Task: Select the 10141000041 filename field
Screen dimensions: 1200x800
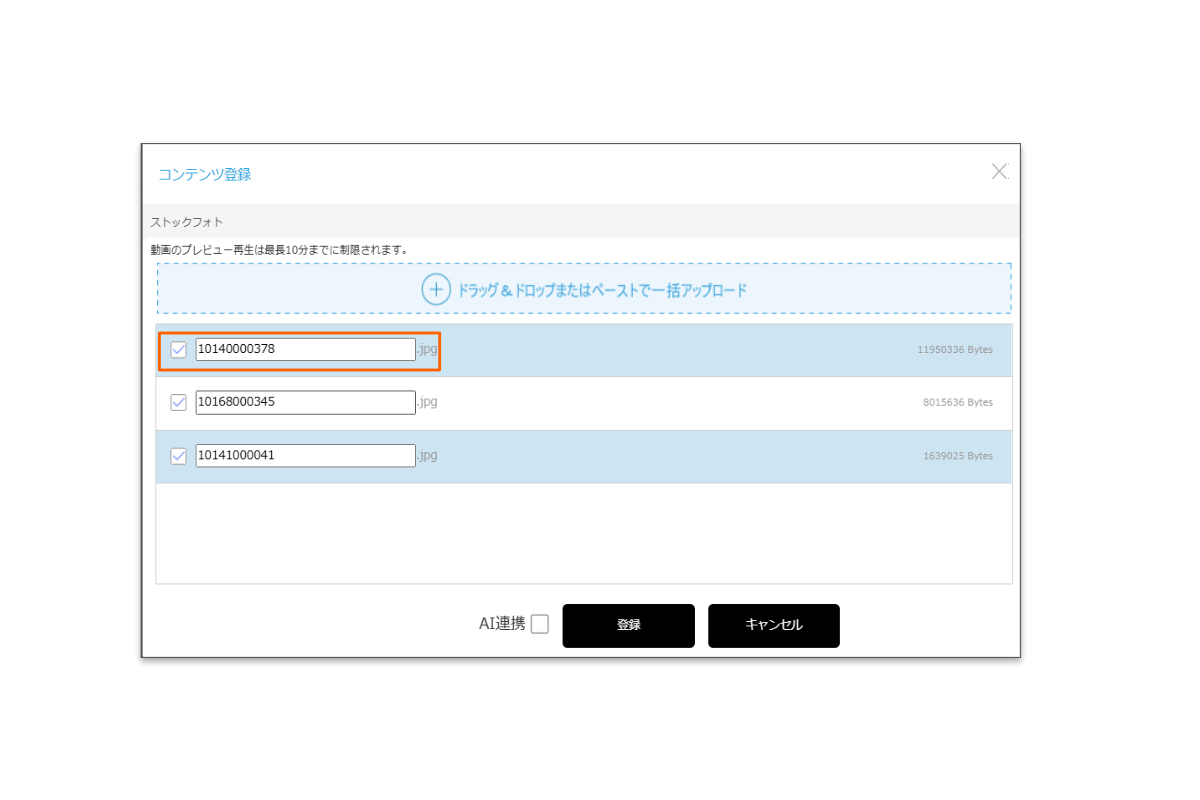Action: pos(305,455)
